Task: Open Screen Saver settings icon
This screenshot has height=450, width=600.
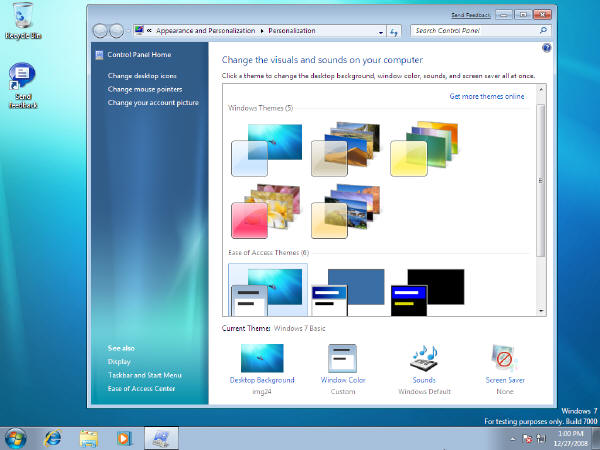Action: 505,358
